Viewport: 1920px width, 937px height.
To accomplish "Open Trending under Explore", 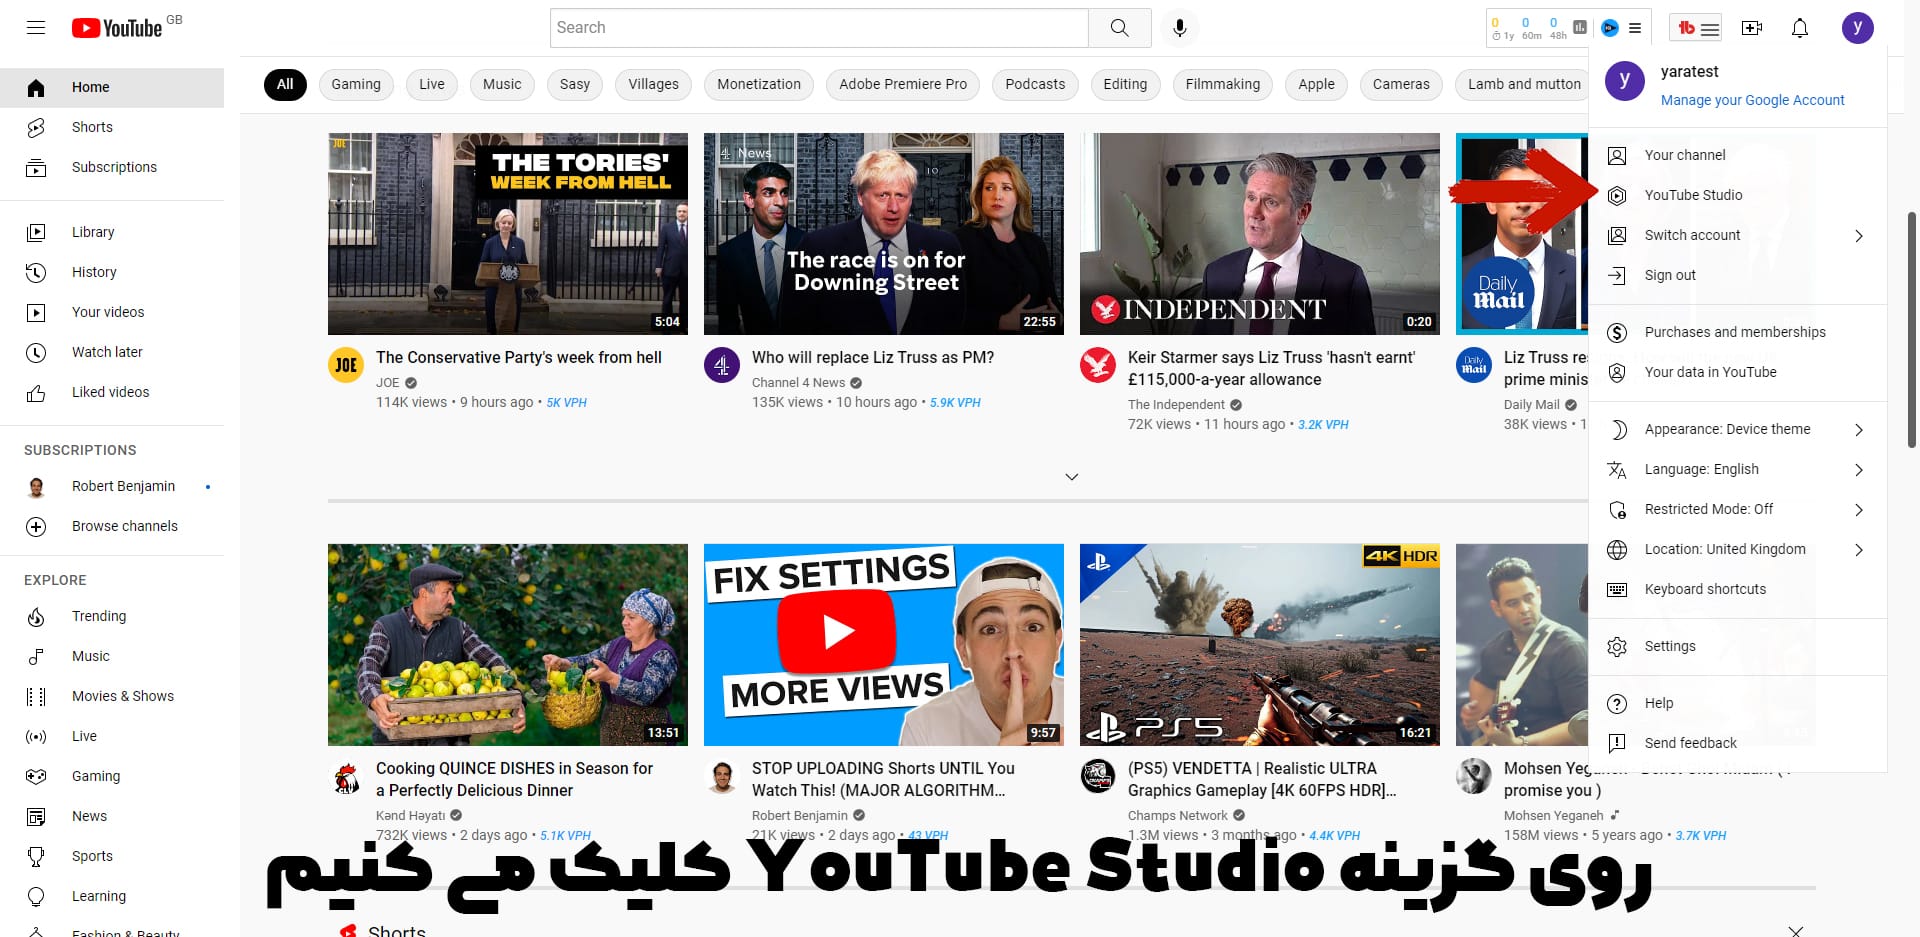I will pyautogui.click(x=99, y=616).
